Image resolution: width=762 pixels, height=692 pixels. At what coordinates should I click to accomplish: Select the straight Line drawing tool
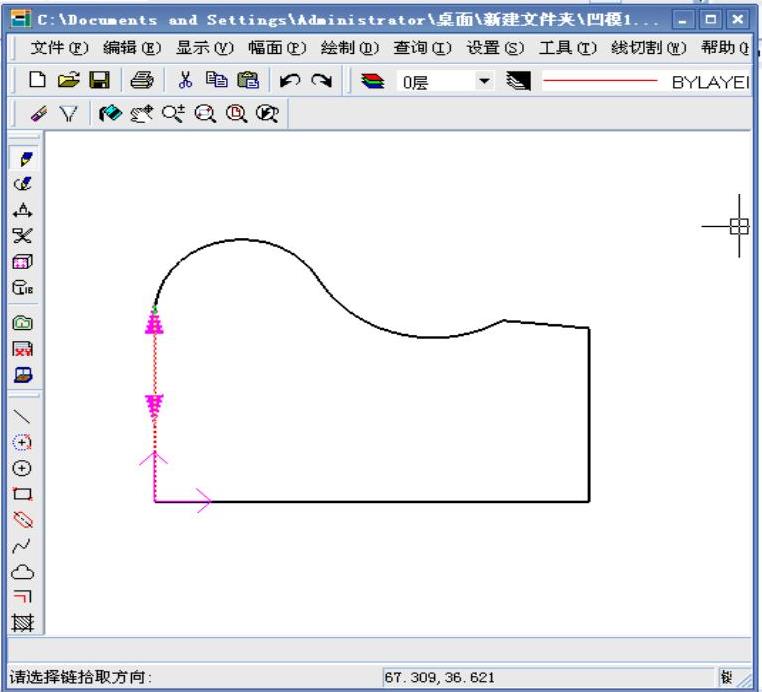coord(22,417)
